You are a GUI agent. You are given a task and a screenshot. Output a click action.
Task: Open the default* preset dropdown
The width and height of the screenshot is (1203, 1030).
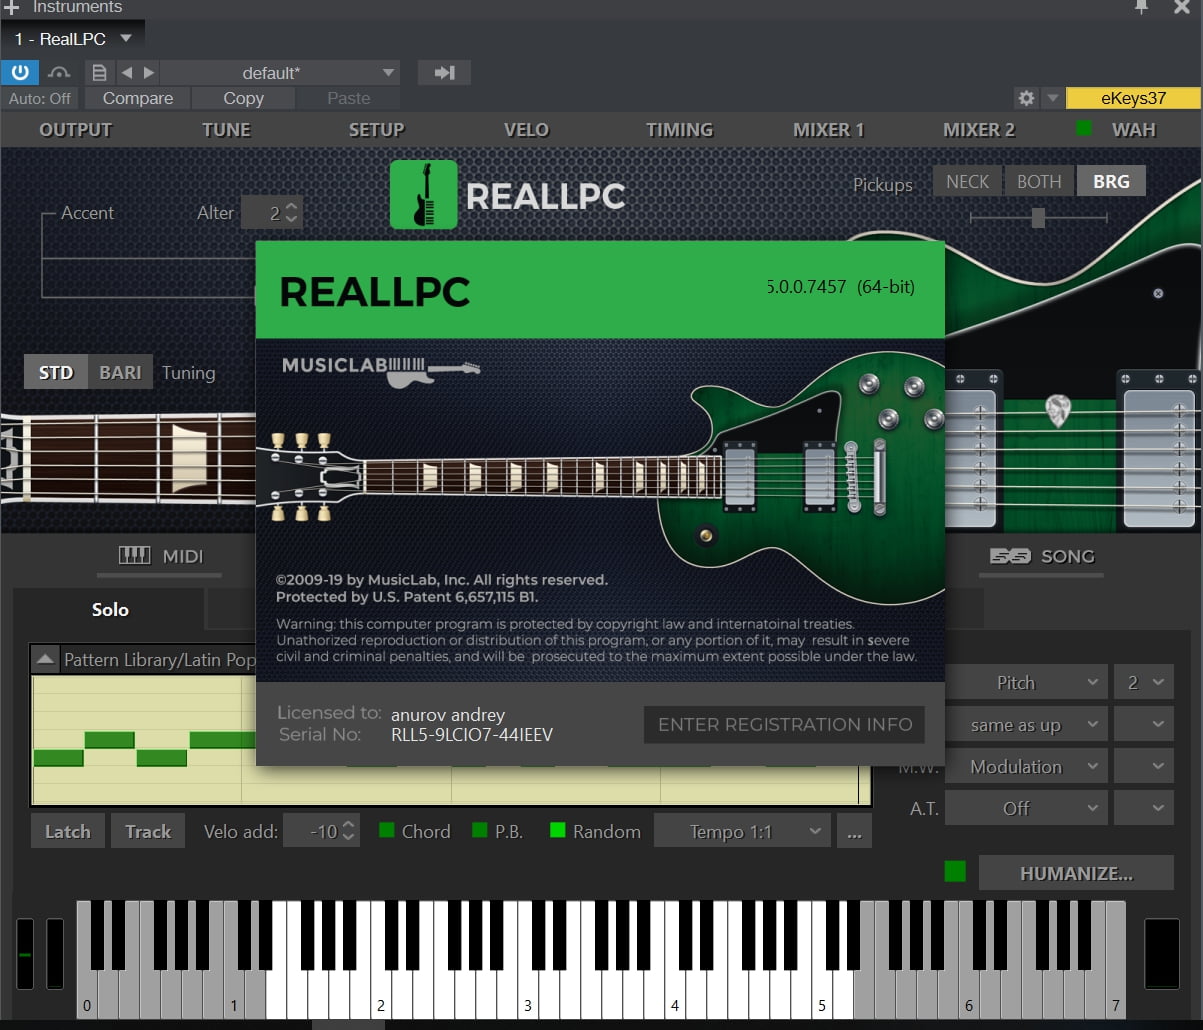(x=279, y=72)
